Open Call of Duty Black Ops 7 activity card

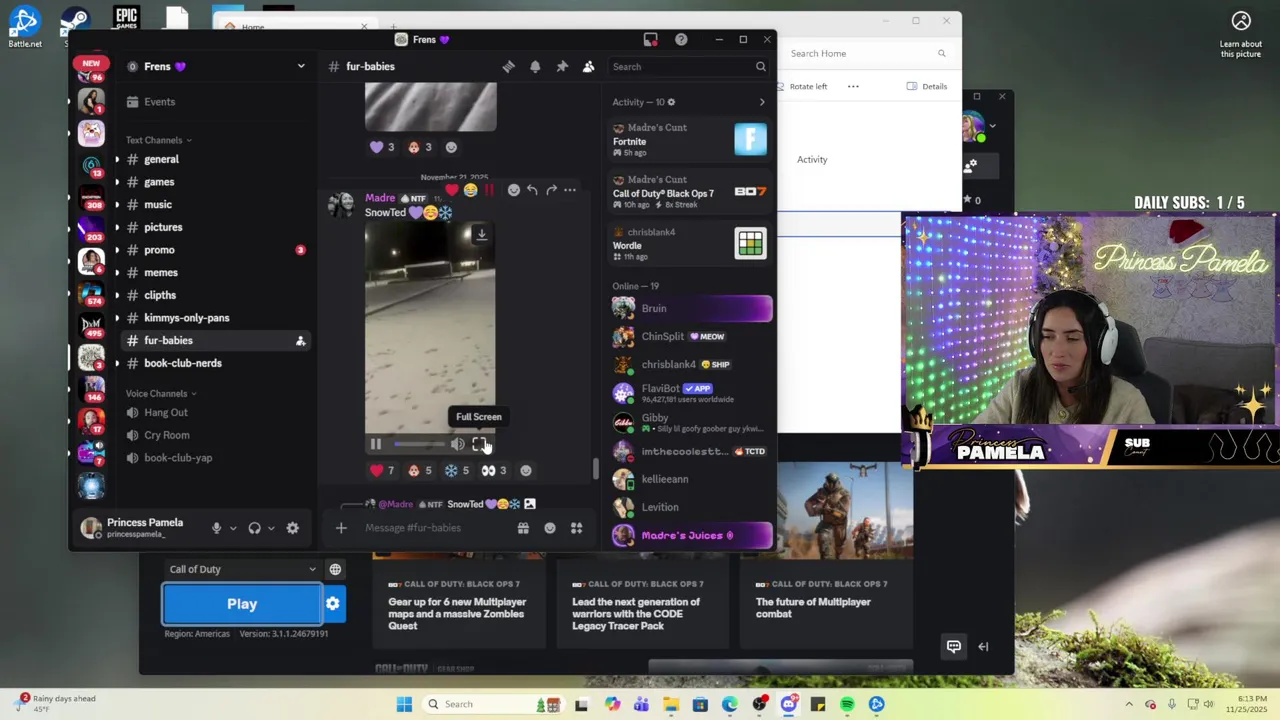(690, 192)
